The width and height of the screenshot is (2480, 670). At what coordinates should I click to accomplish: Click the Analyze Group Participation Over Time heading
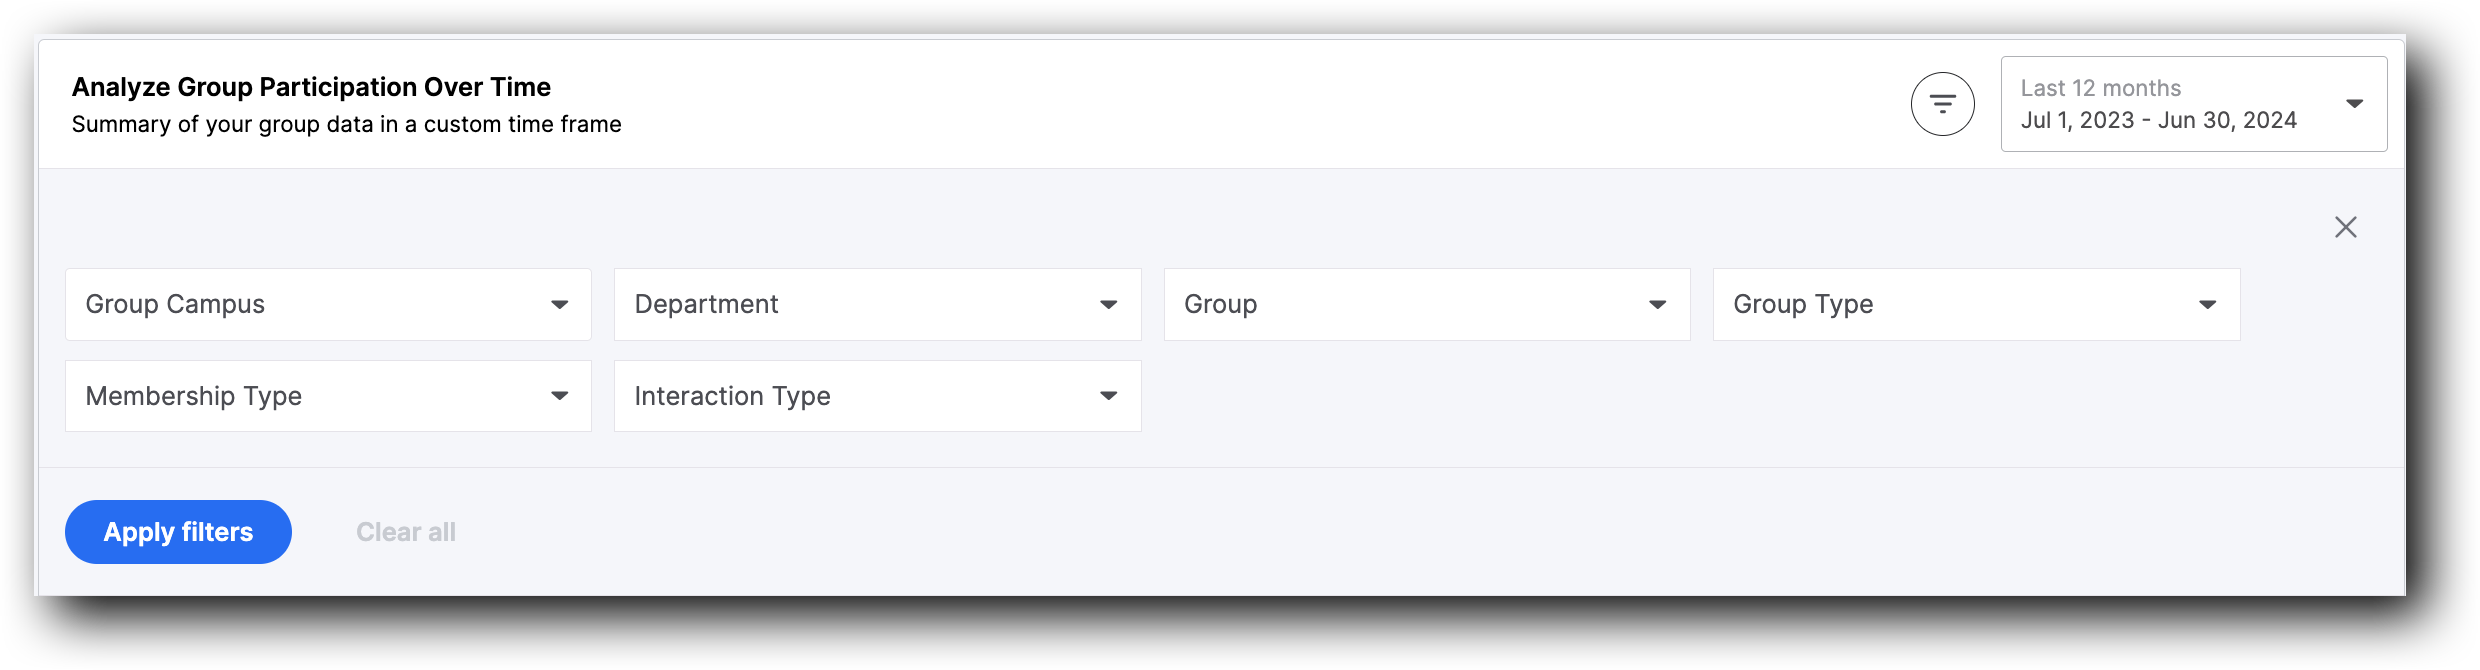(310, 87)
